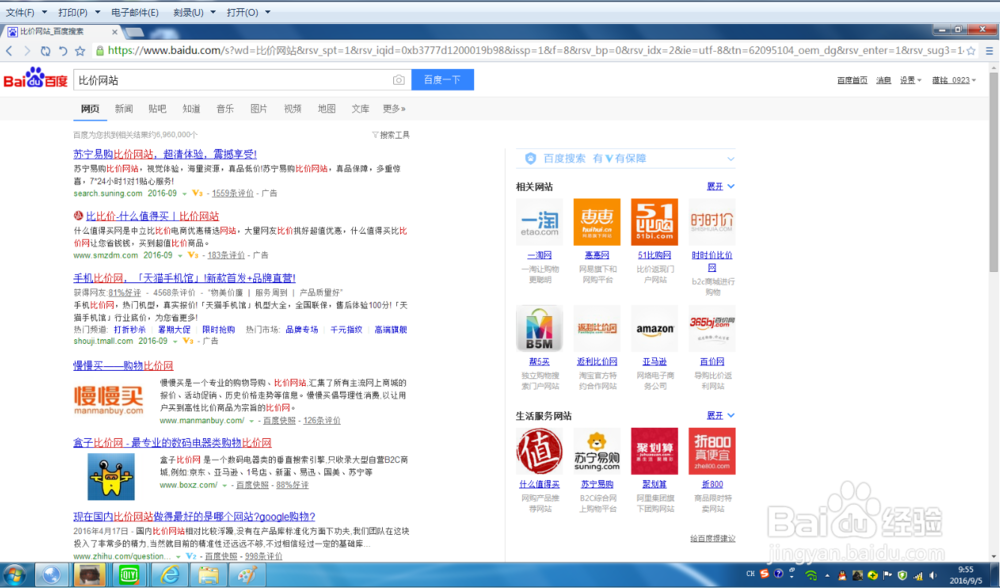Open the 百度首页 link
The width and height of the screenshot is (1000, 588).
[852, 80]
